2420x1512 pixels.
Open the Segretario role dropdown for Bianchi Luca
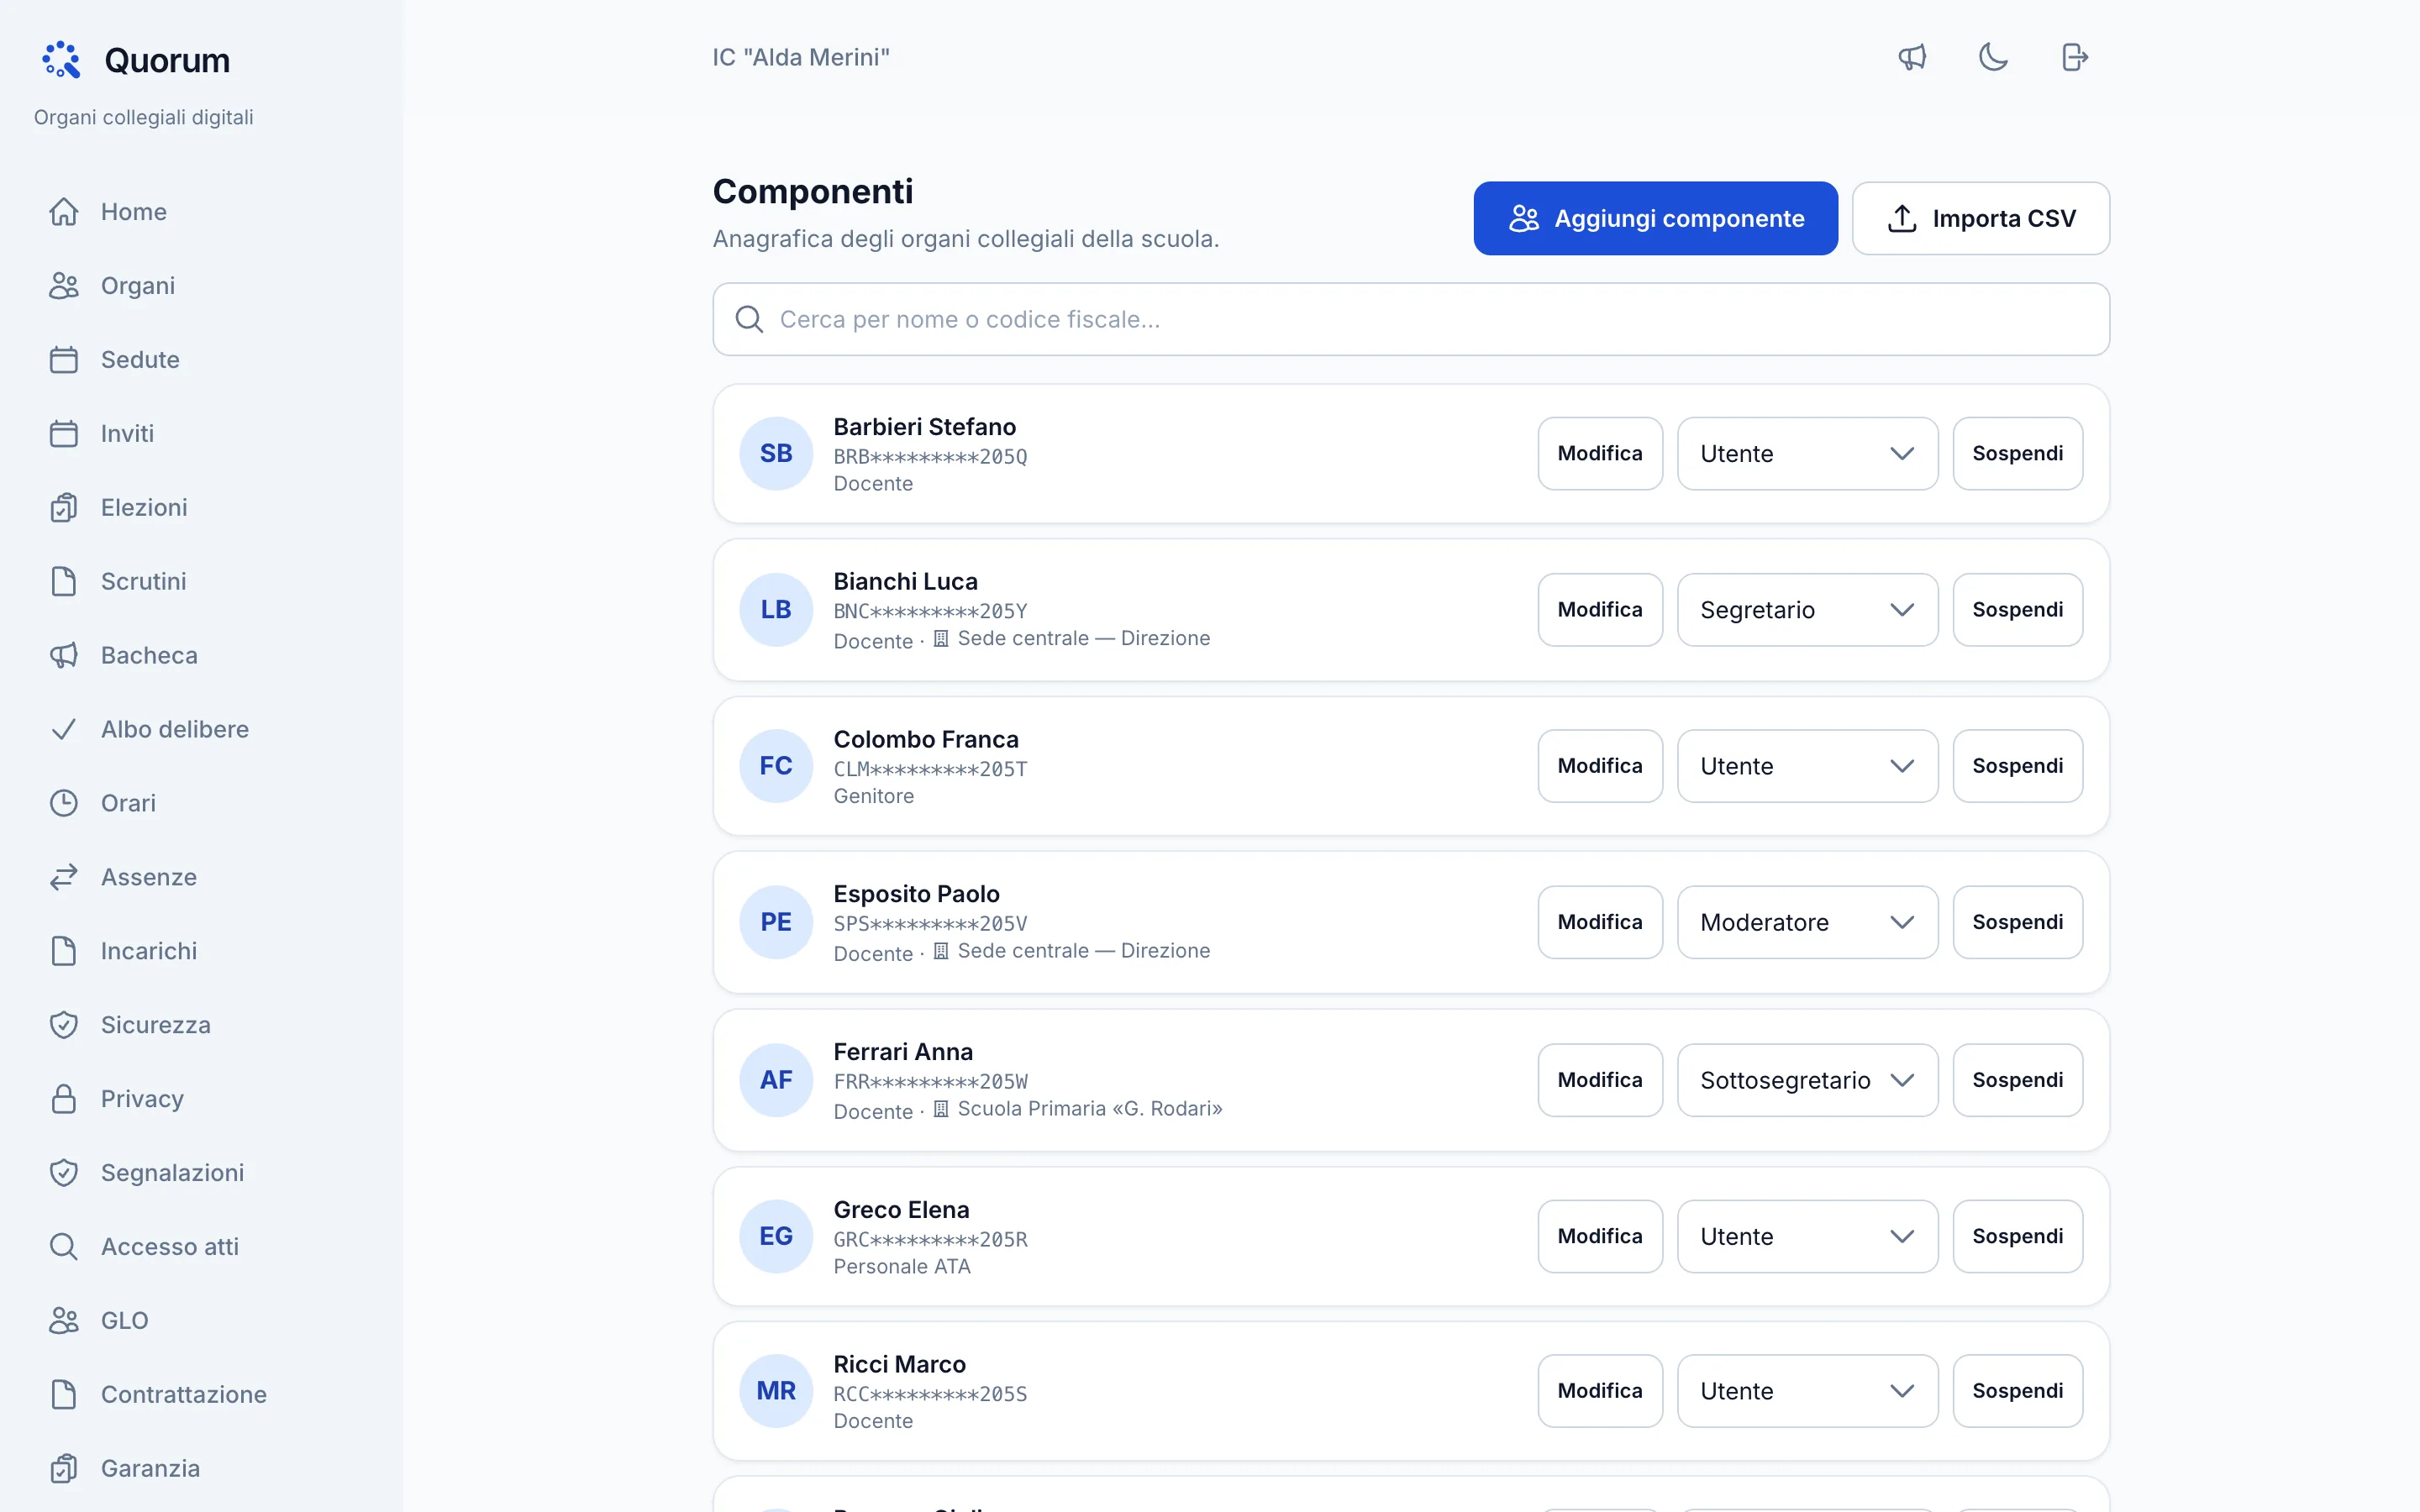click(x=1807, y=610)
